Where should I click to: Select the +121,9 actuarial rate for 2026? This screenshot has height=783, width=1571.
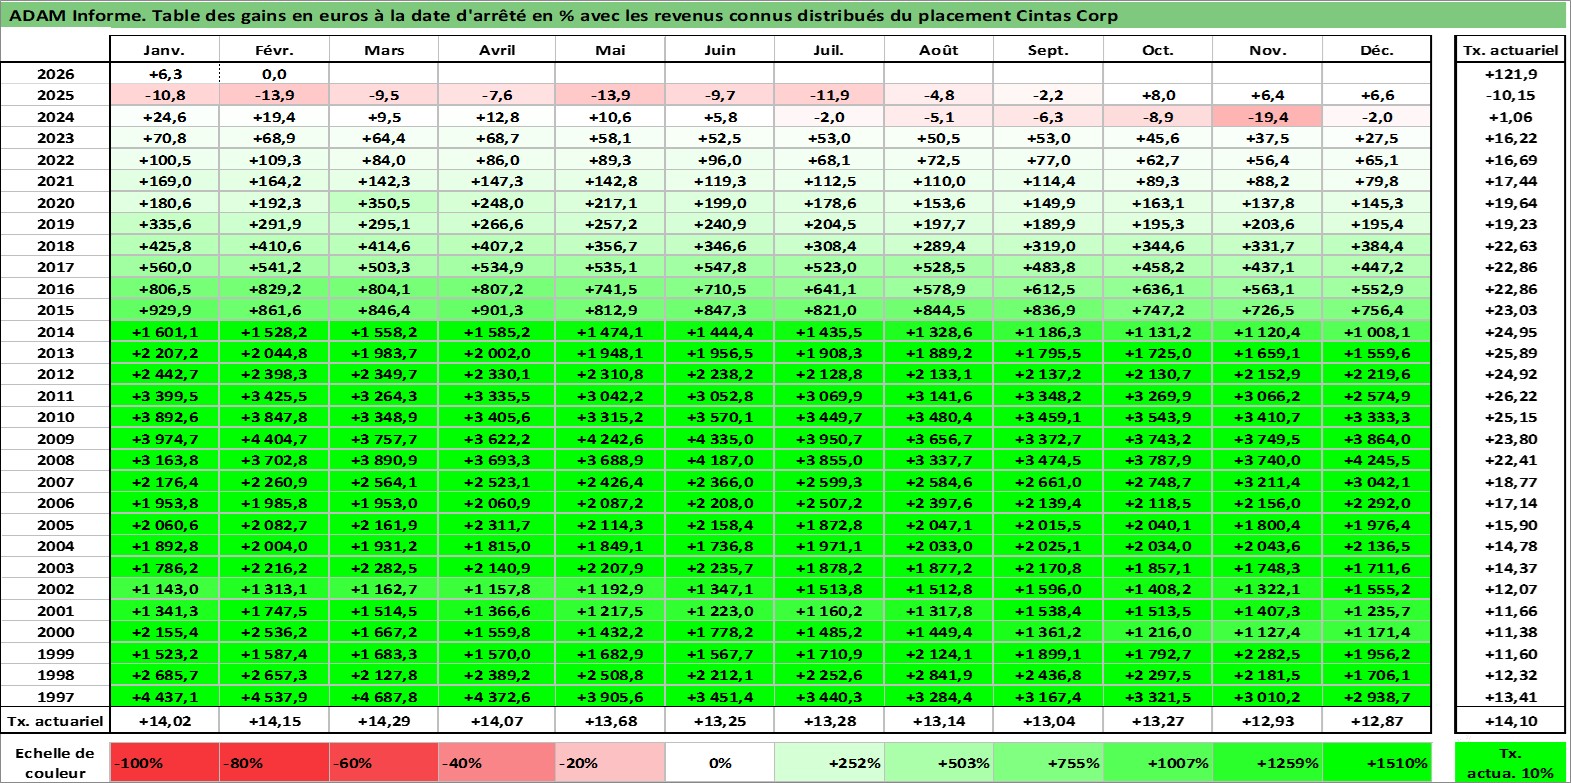[1510, 74]
